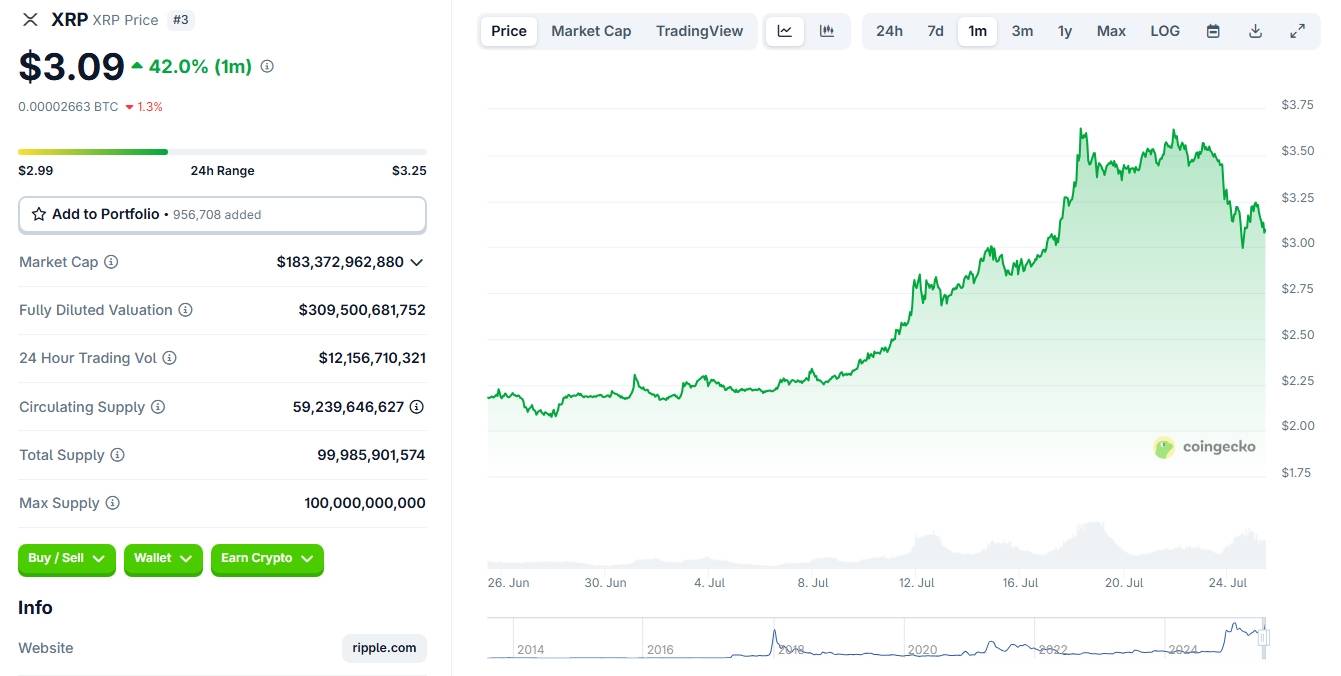Image resolution: width=1341 pixels, height=676 pixels.
Task: Click the XRP logo icon
Action: pyautogui.click(x=30, y=19)
